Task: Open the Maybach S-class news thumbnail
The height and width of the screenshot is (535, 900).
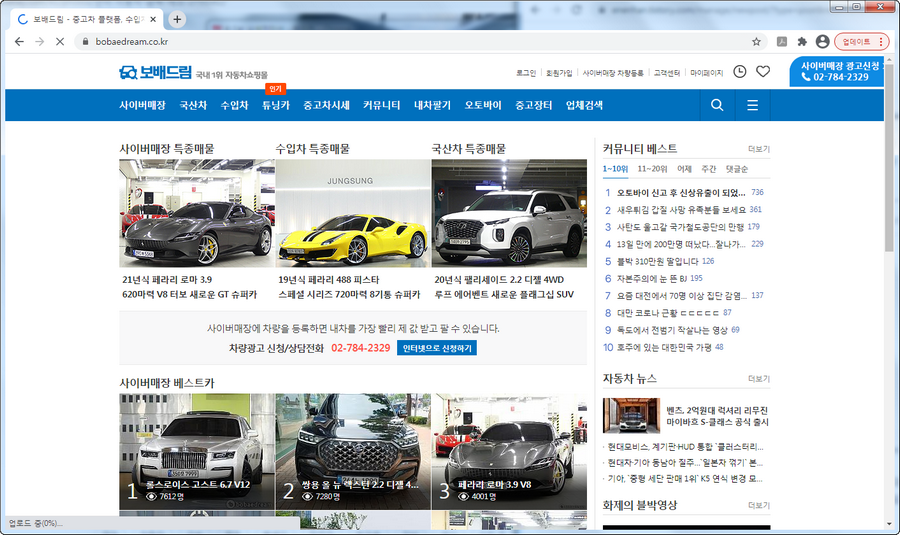Action: click(631, 415)
